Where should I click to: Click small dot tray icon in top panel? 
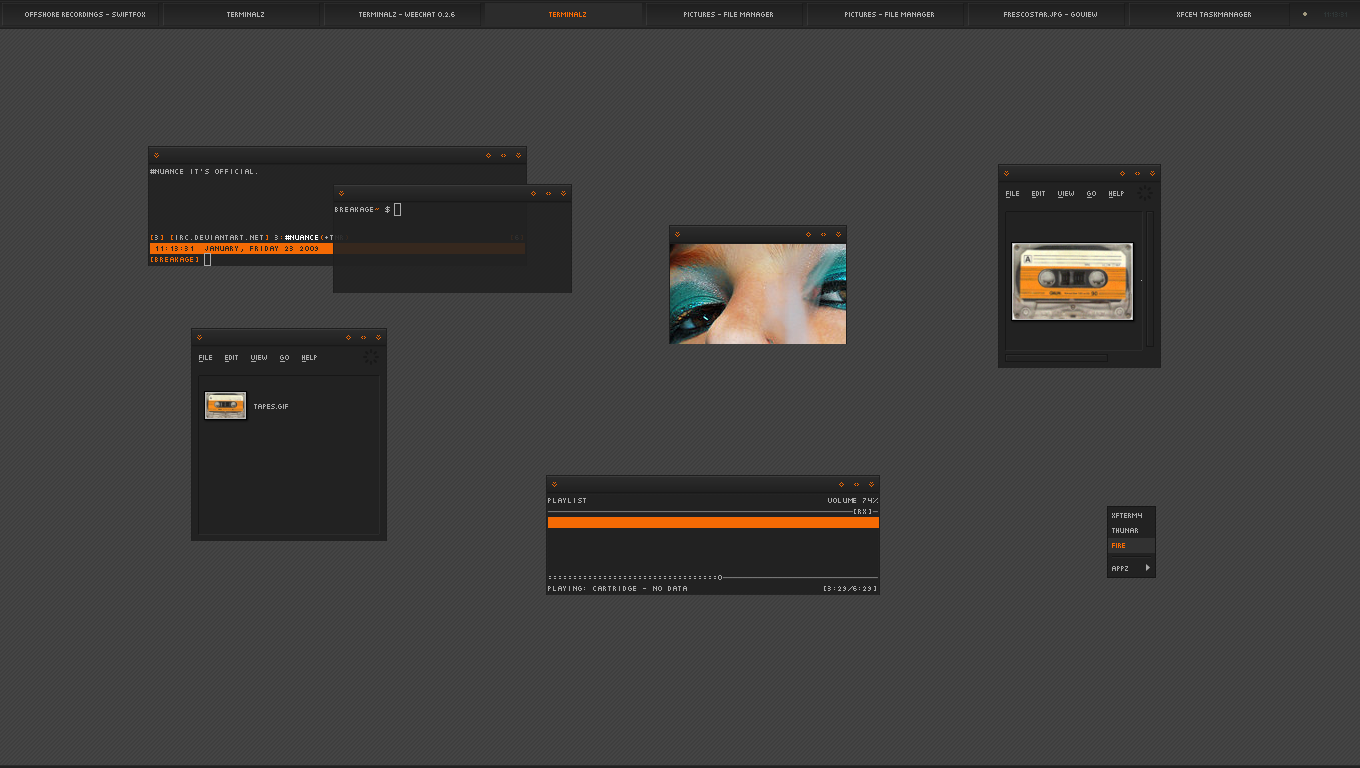pyautogui.click(x=1305, y=14)
